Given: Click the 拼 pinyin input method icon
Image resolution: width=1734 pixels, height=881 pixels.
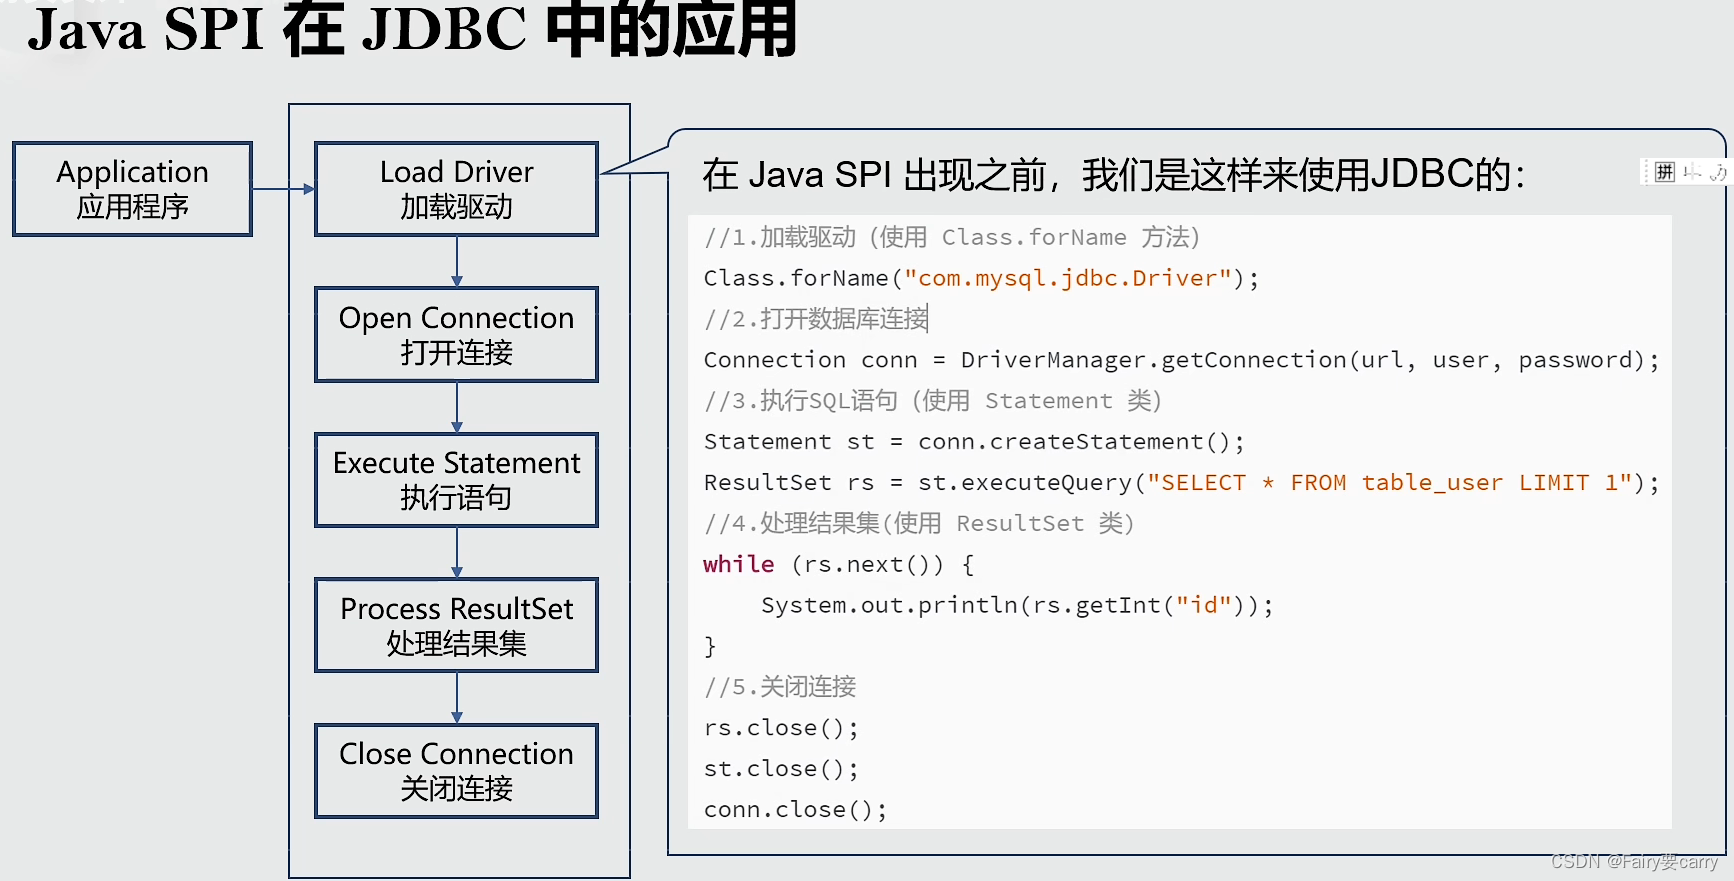Looking at the screenshot, I should pos(1664,172).
